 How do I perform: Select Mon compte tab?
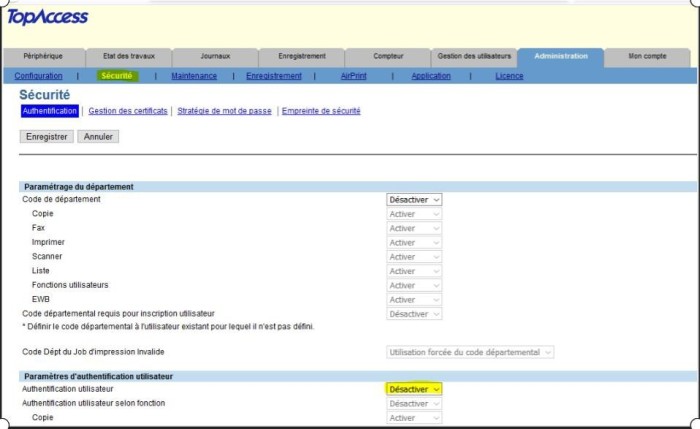pyautogui.click(x=646, y=56)
